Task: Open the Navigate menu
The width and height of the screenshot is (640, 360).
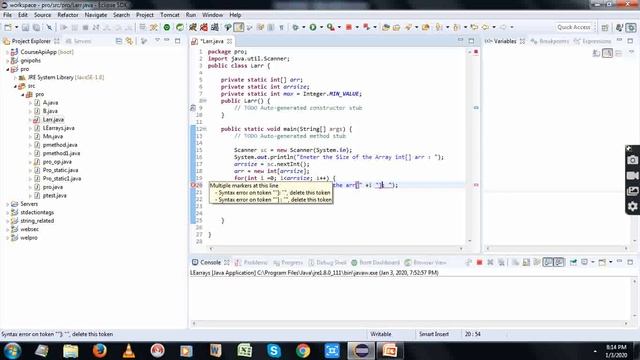Action: [x=96, y=15]
